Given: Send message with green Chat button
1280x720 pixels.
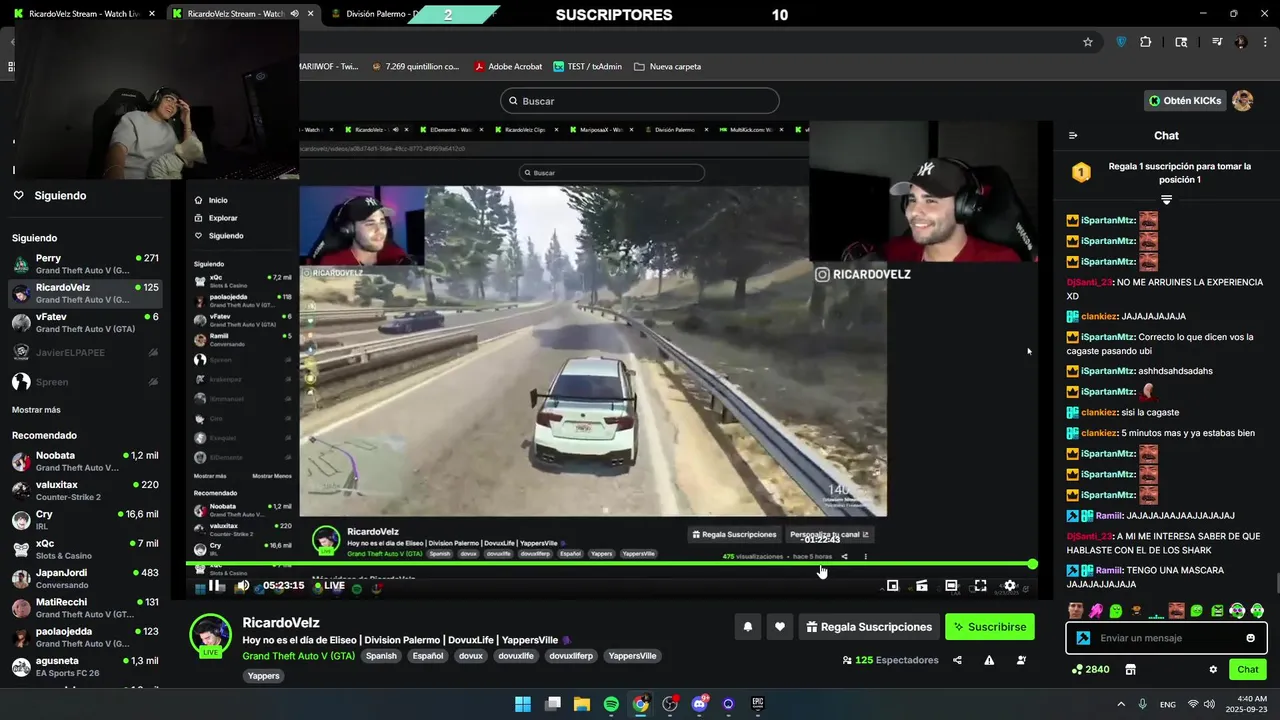Looking at the screenshot, I should pyautogui.click(x=1248, y=669).
